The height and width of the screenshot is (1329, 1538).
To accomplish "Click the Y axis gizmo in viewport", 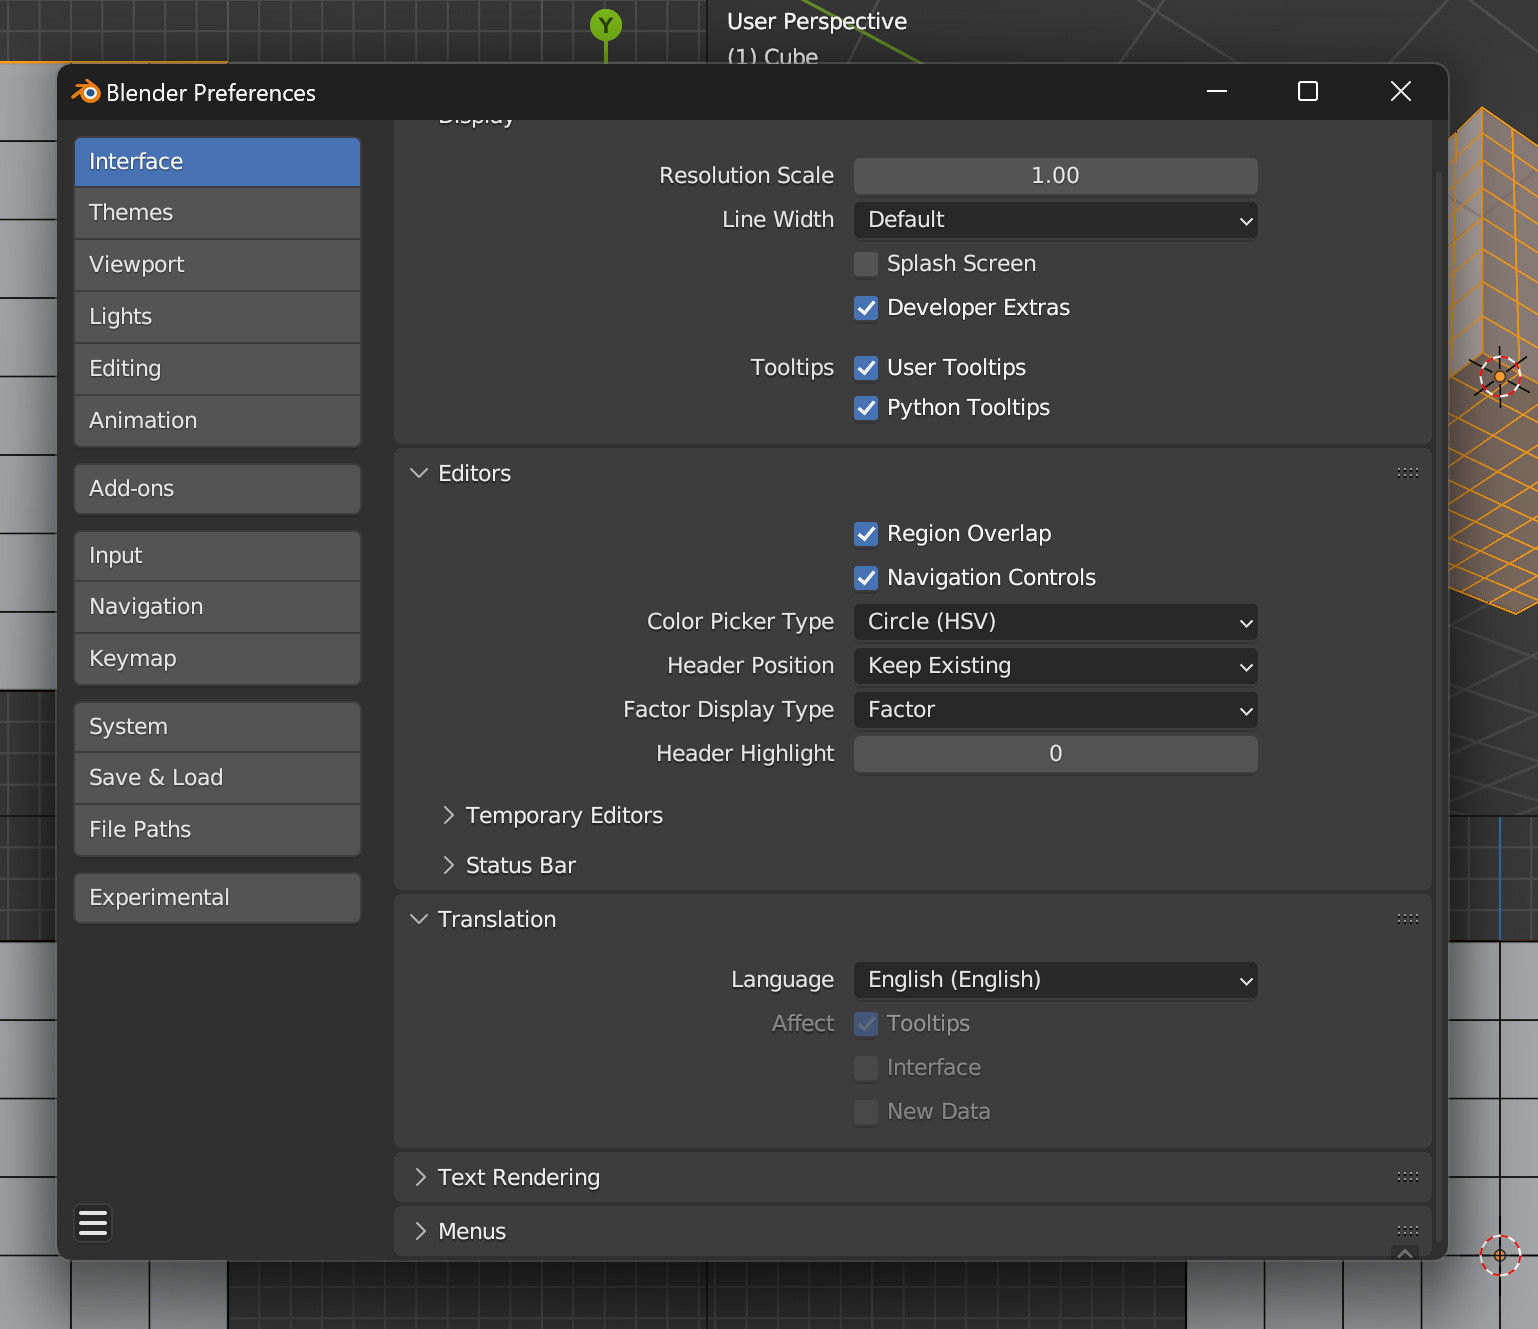I will [x=605, y=25].
